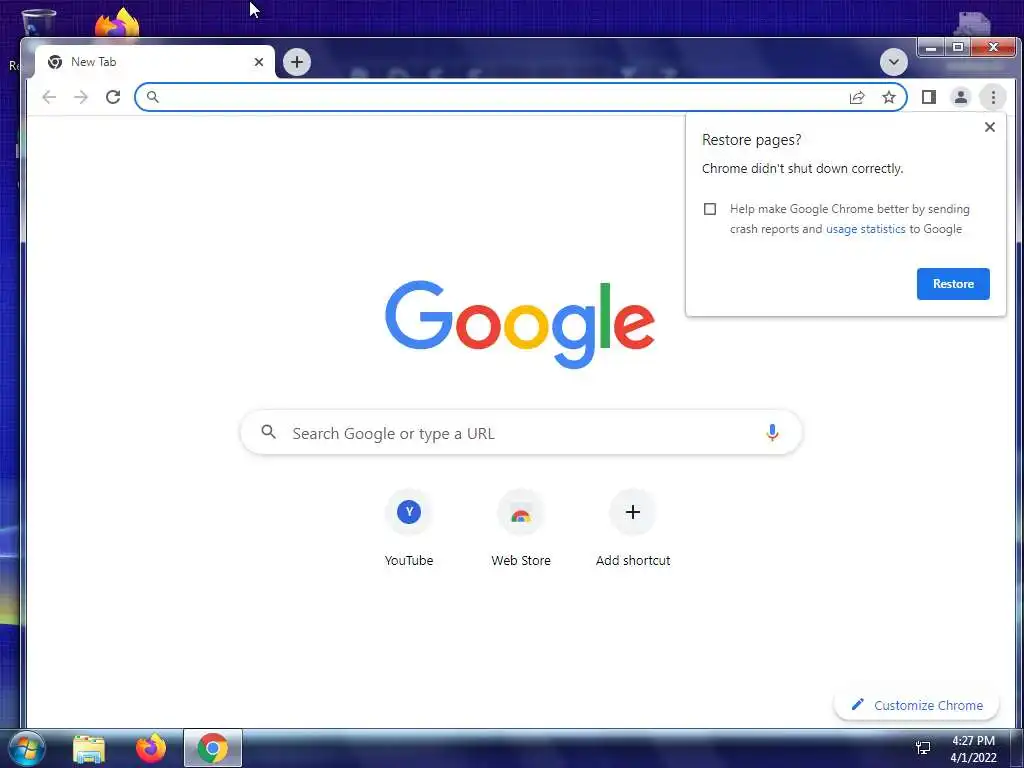
Task: Select the Recycle Bin desktop icon
Action: [38, 23]
